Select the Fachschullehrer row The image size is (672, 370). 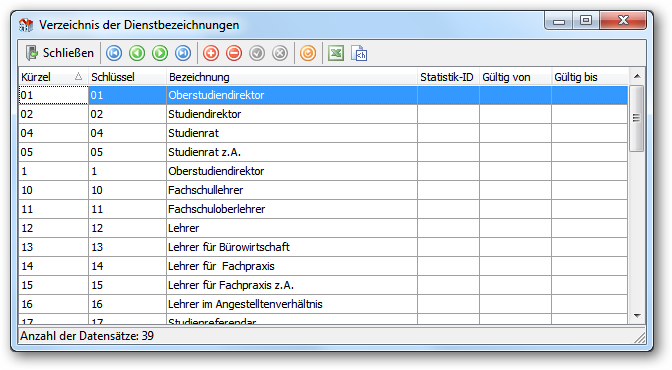pyautogui.click(x=323, y=190)
